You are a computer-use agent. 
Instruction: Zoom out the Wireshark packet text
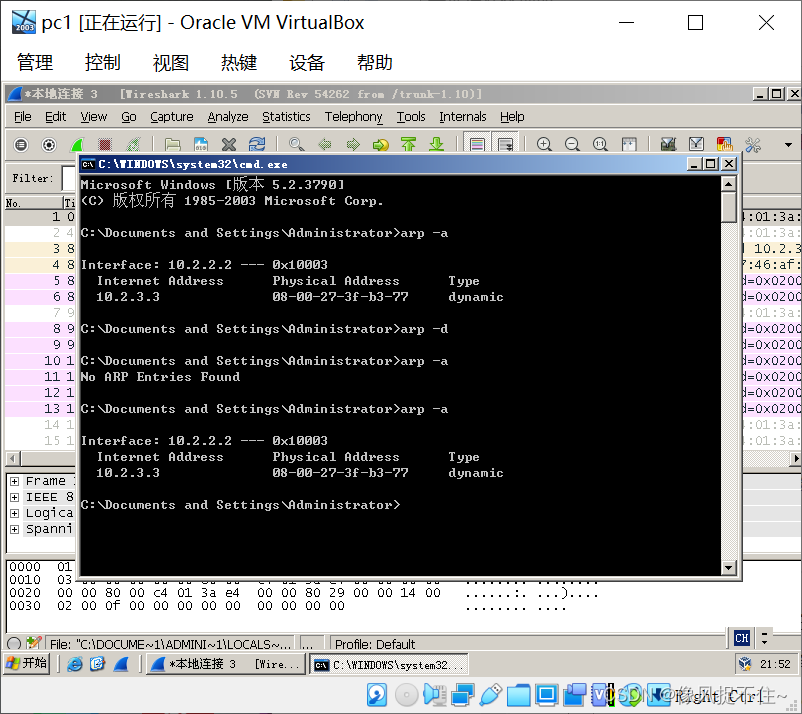(572, 145)
